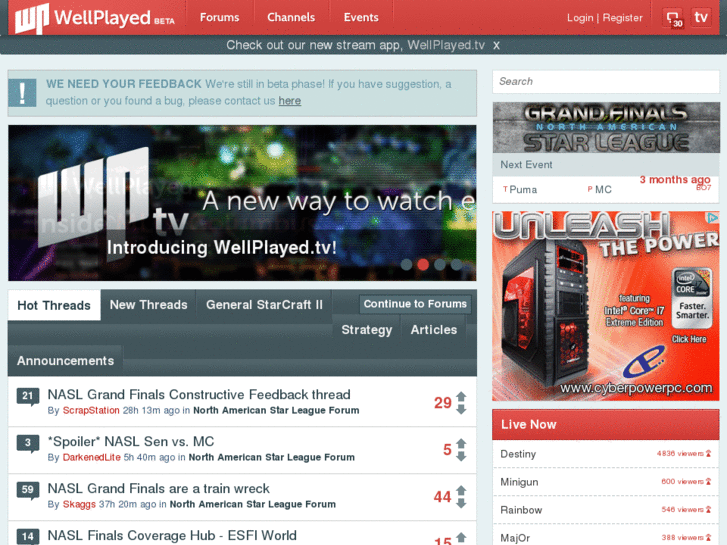The image size is (727, 545).
Task: Upvote NASL Grand Finals Constructive Feedback thread
Action: click(x=461, y=397)
